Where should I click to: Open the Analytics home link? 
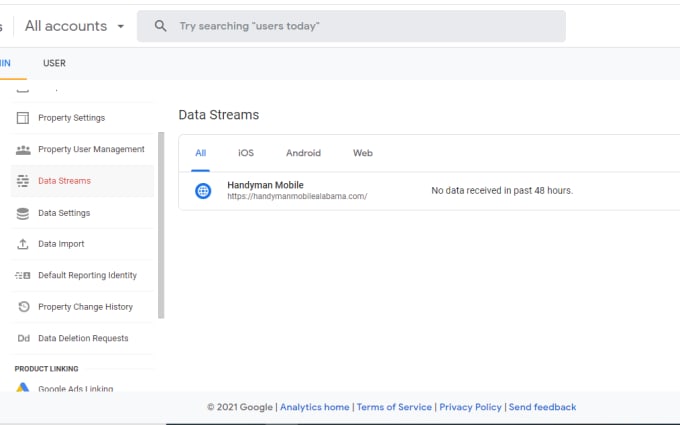tap(314, 407)
